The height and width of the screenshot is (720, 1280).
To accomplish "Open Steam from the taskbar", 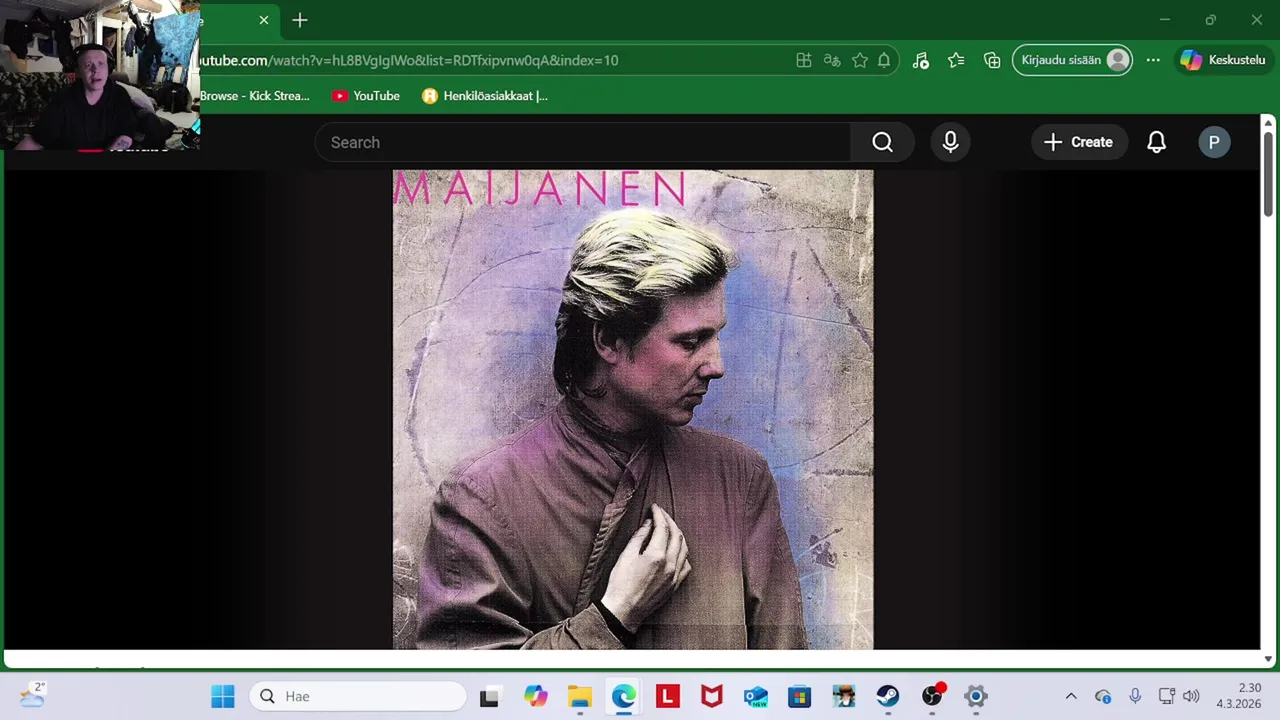I will pos(888,696).
